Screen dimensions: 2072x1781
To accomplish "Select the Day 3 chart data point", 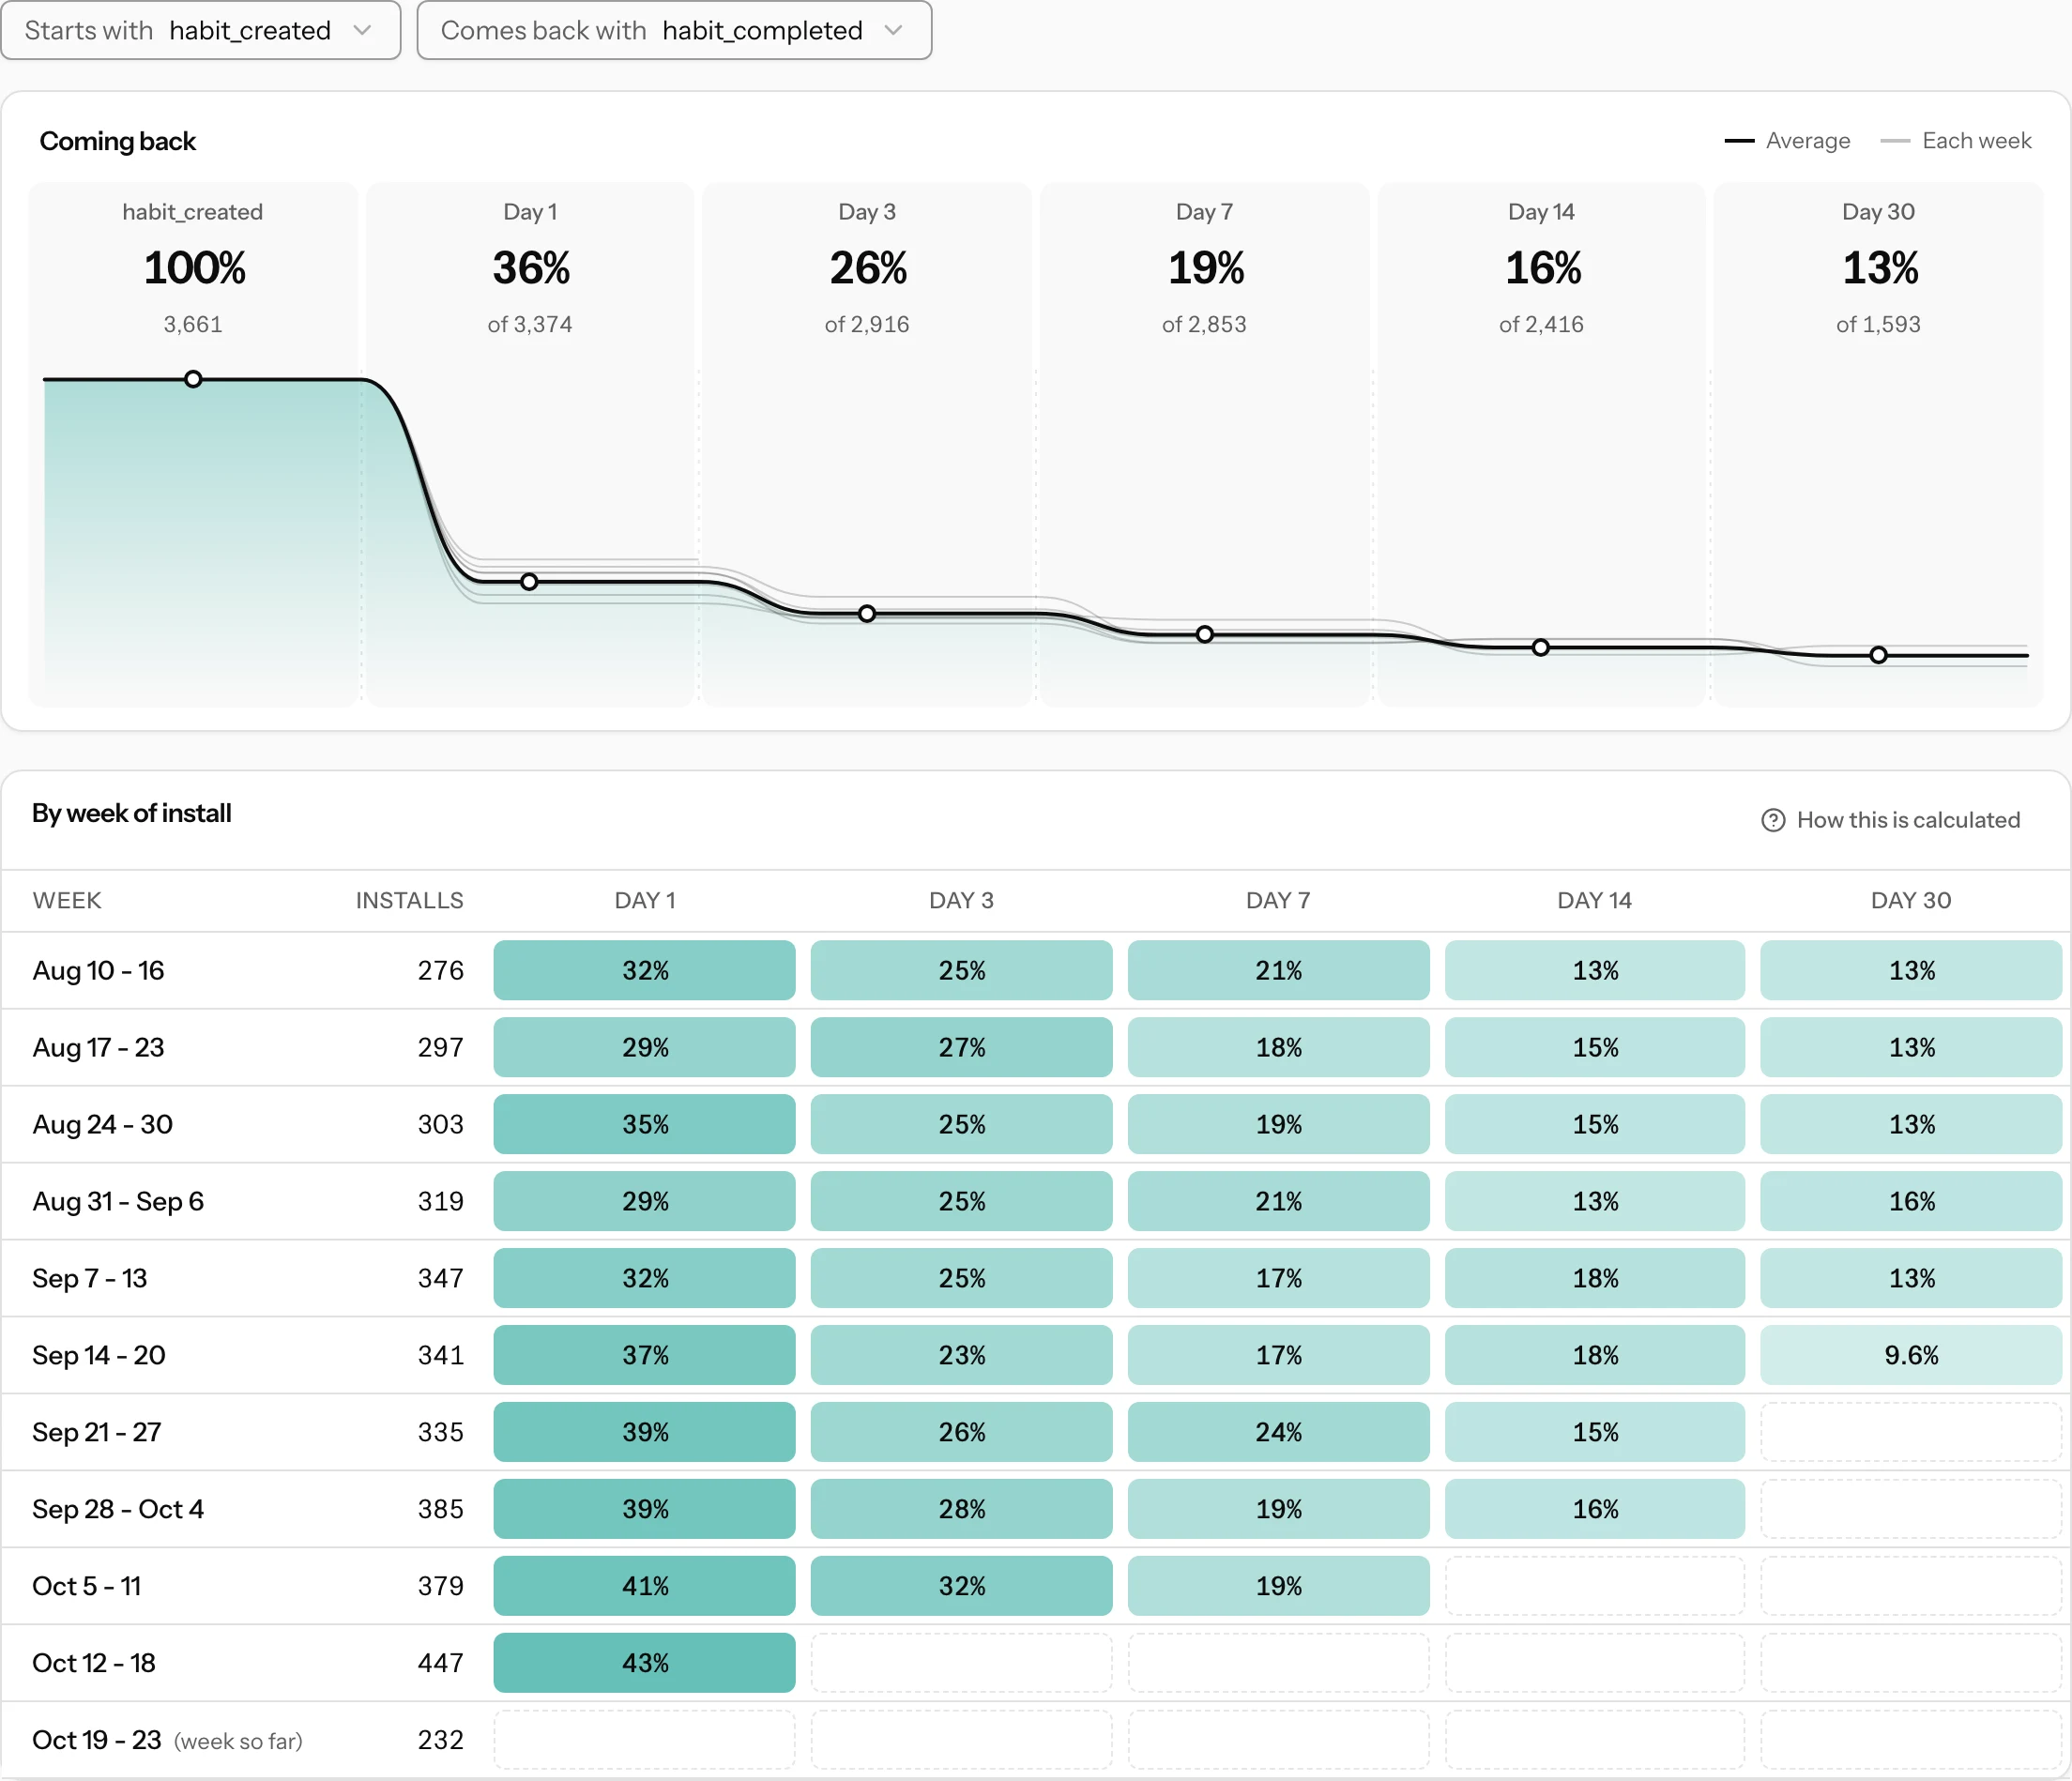I will tap(867, 614).
